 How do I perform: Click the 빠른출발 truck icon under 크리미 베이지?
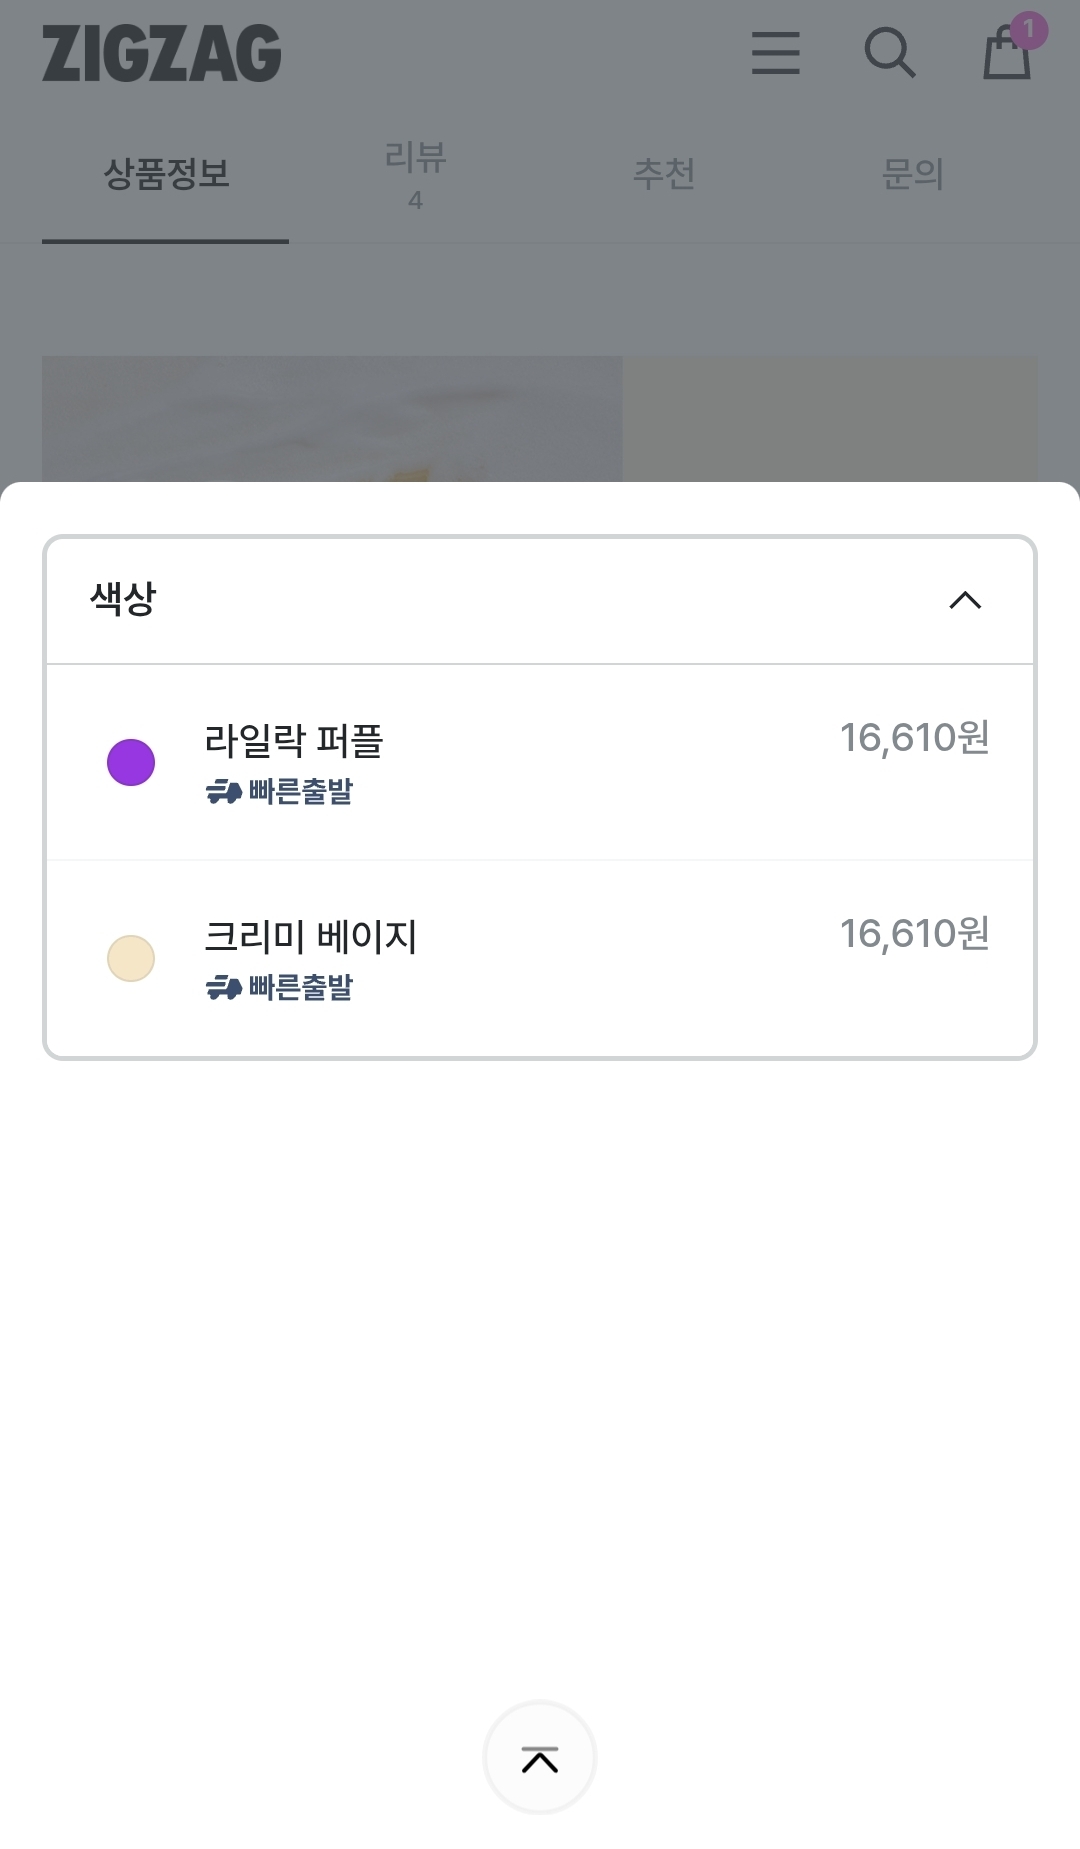coord(224,988)
